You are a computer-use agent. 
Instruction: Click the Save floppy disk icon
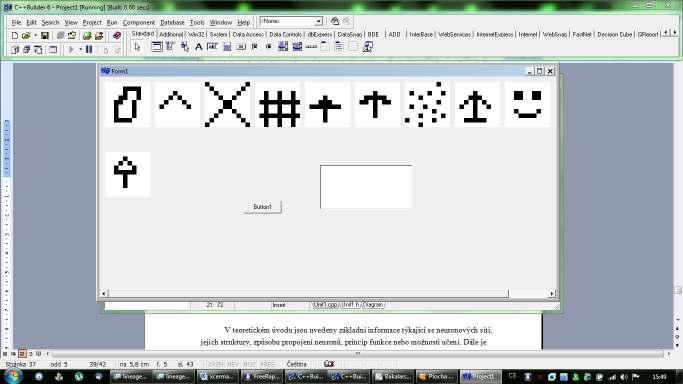[x=45, y=36]
